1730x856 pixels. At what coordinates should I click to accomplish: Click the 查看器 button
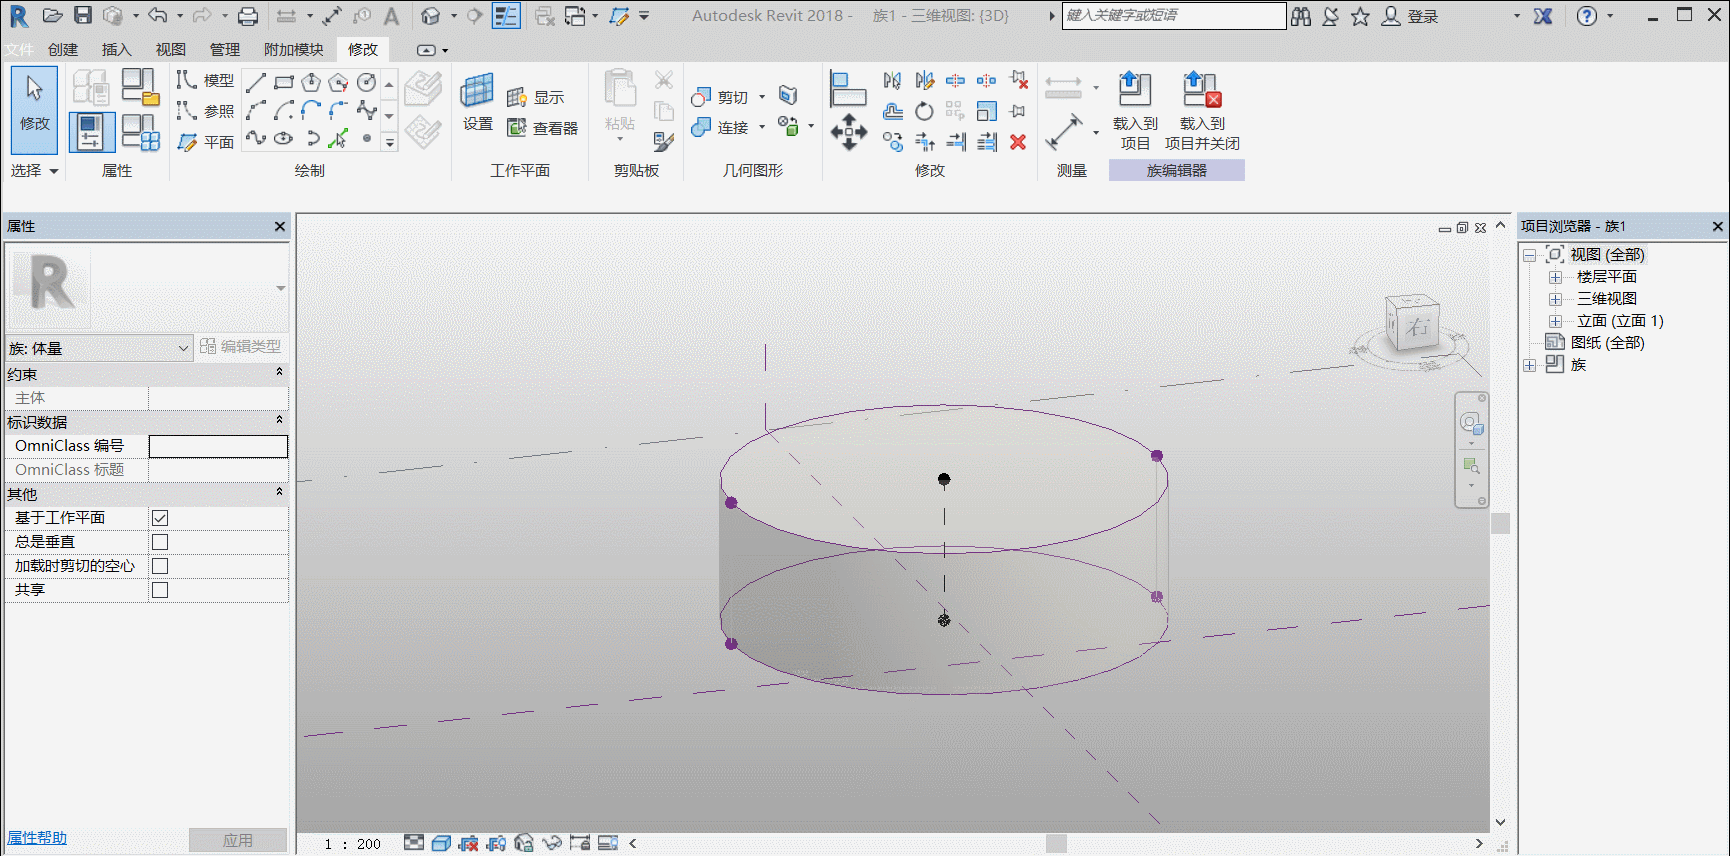(x=543, y=128)
